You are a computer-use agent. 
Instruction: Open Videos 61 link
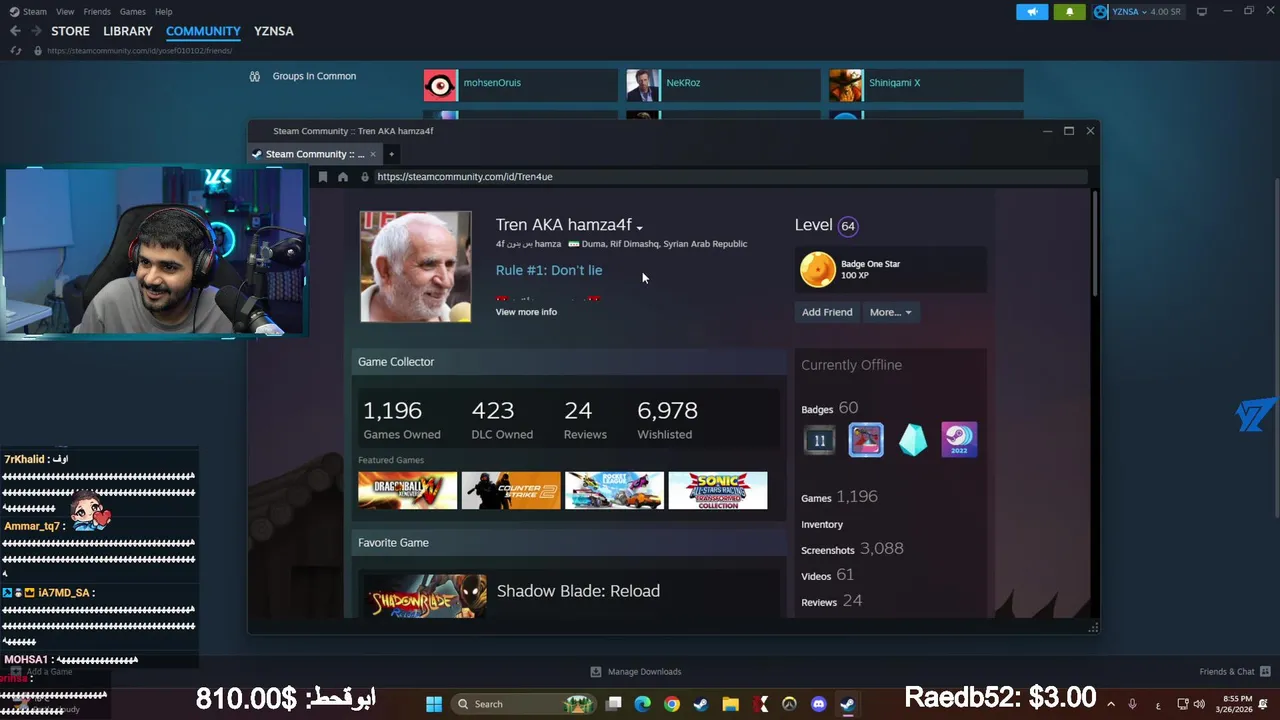point(827,575)
